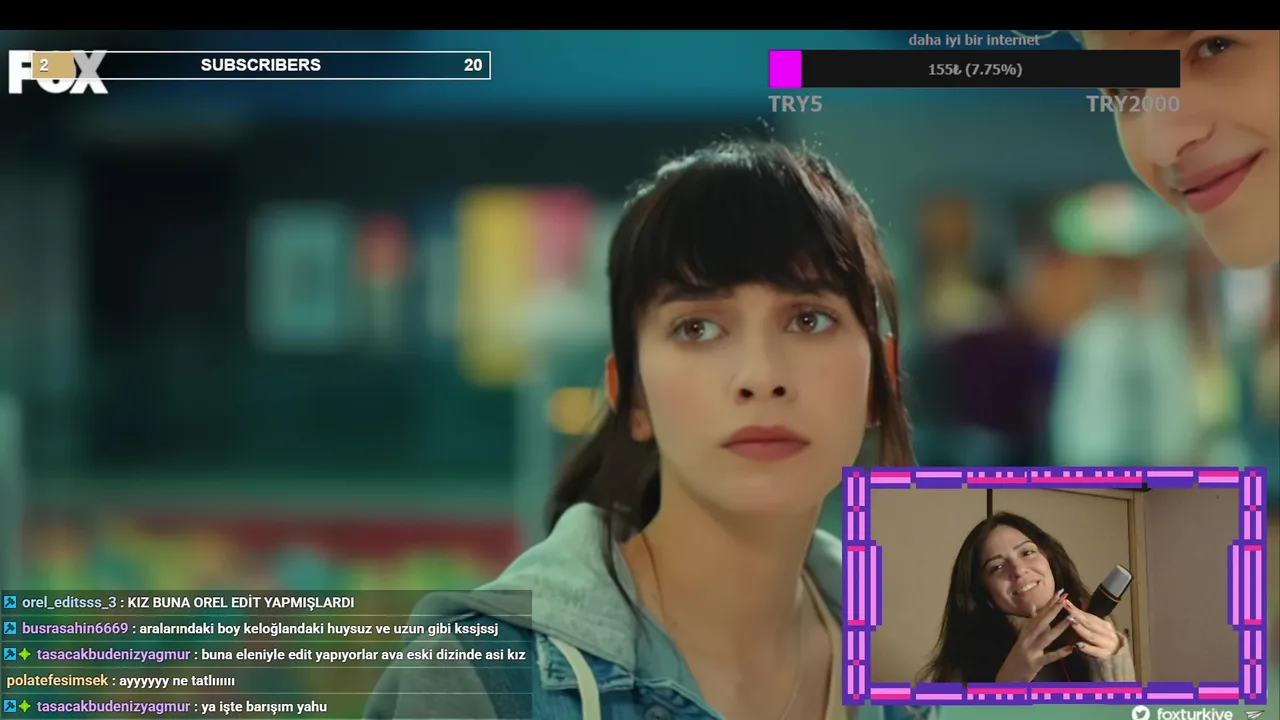Click the donation goal bar reading 155₺ (7.75%)
The width and height of the screenshot is (1280, 720).
(974, 69)
